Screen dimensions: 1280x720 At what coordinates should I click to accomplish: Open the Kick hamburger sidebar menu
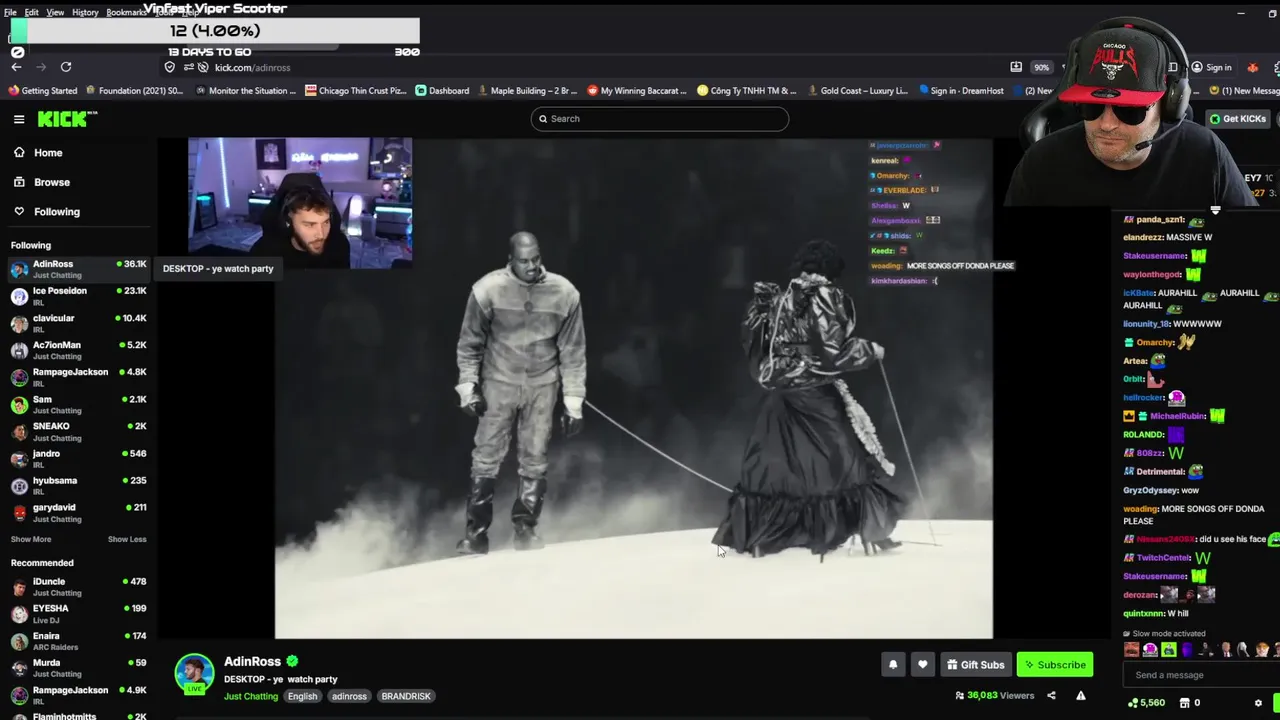click(x=19, y=119)
